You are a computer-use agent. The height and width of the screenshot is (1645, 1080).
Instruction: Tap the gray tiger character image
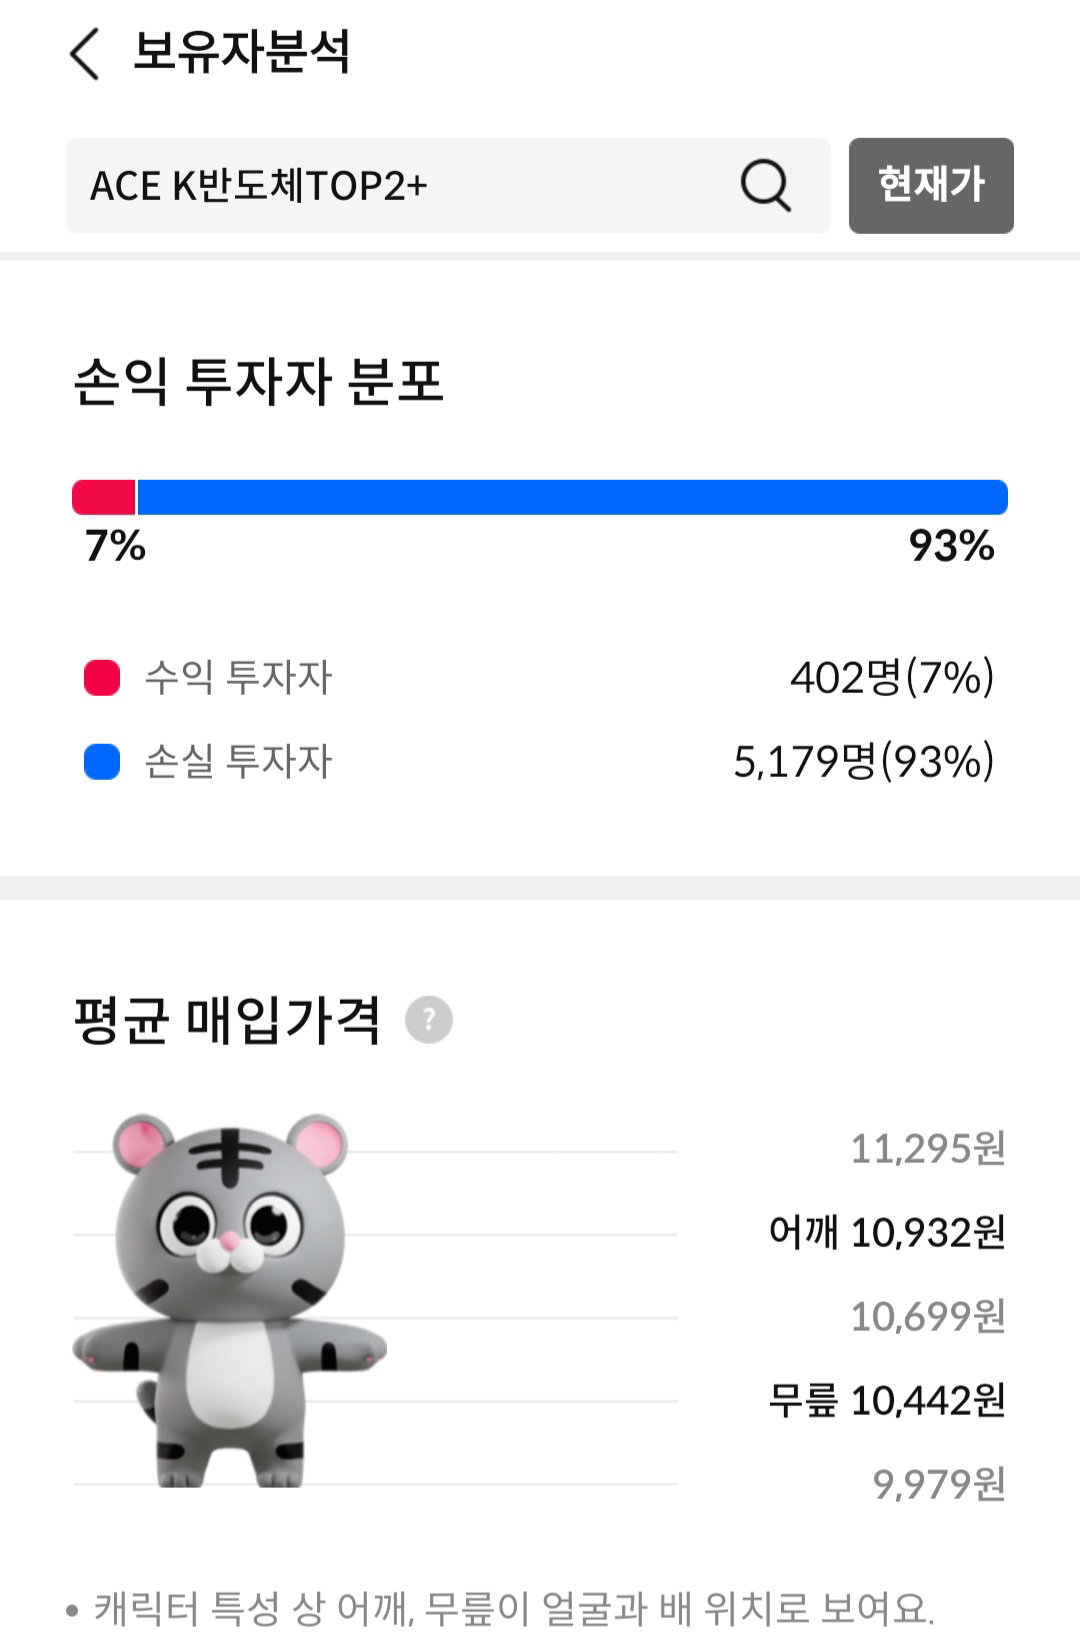(x=230, y=1300)
